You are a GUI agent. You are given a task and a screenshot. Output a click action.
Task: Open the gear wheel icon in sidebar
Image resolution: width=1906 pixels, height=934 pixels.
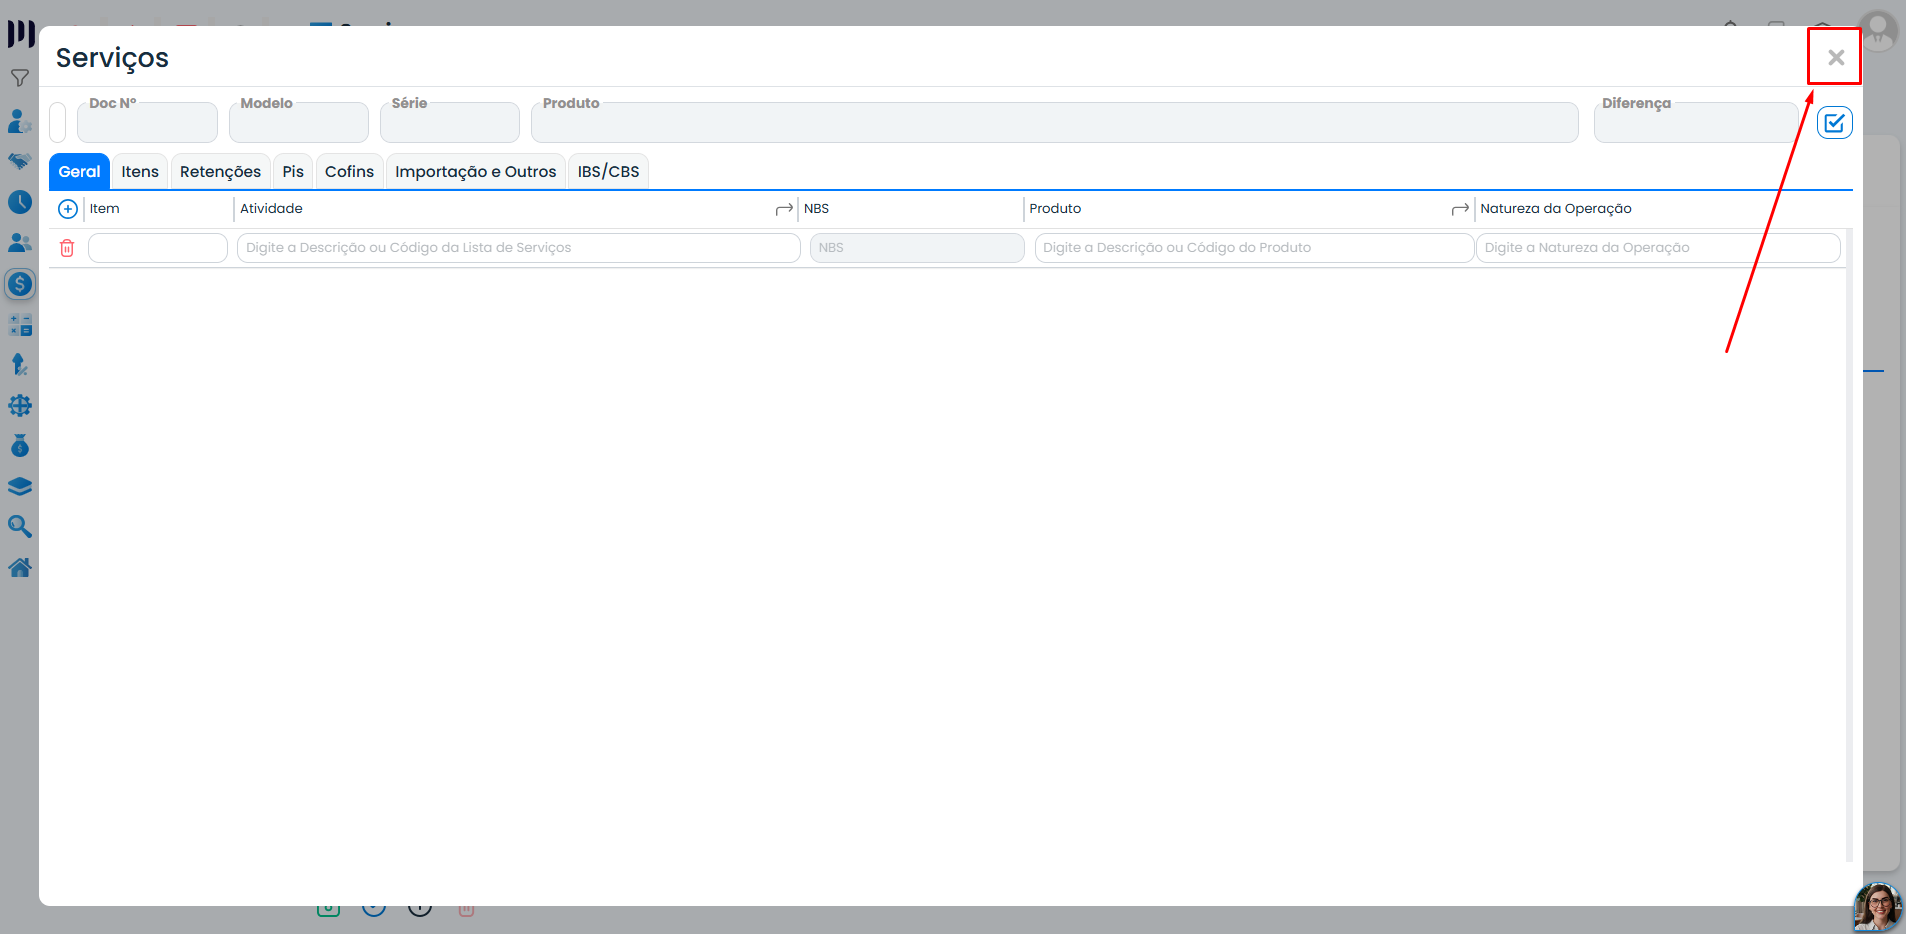pos(20,406)
